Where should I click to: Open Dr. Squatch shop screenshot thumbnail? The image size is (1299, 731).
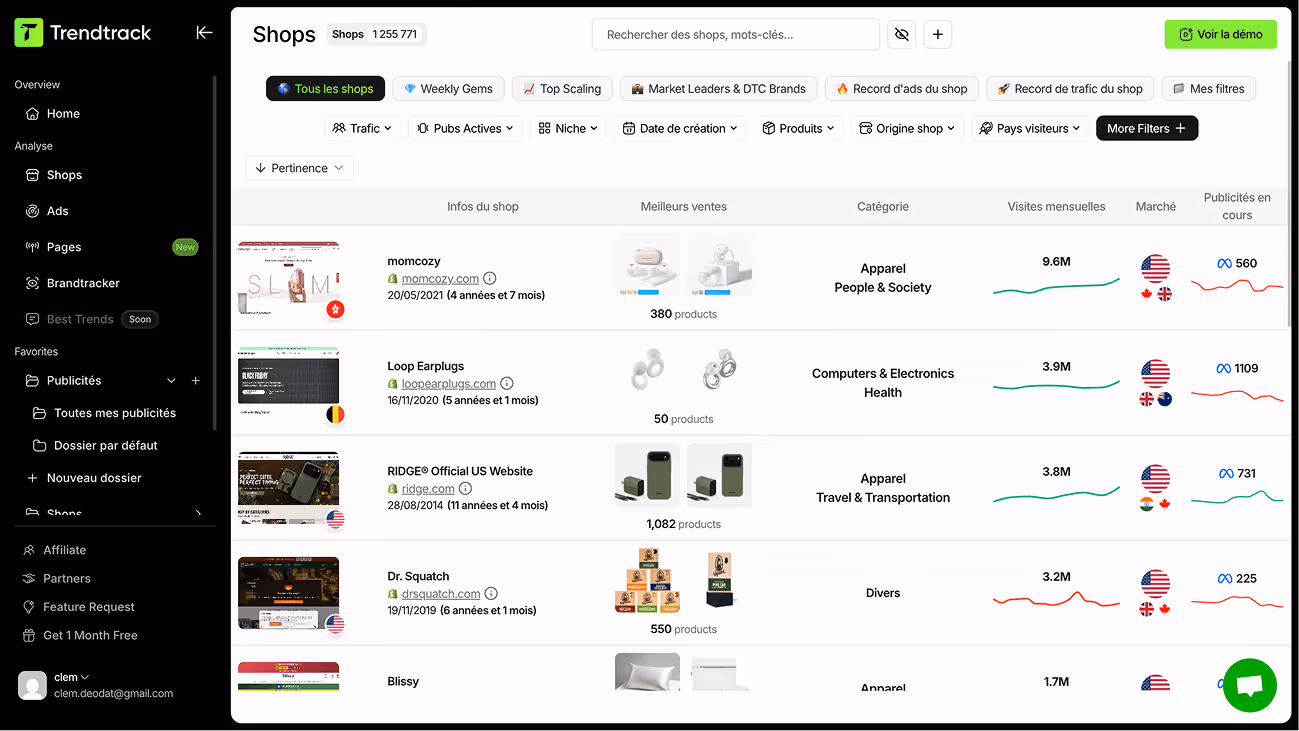[x=288, y=593]
